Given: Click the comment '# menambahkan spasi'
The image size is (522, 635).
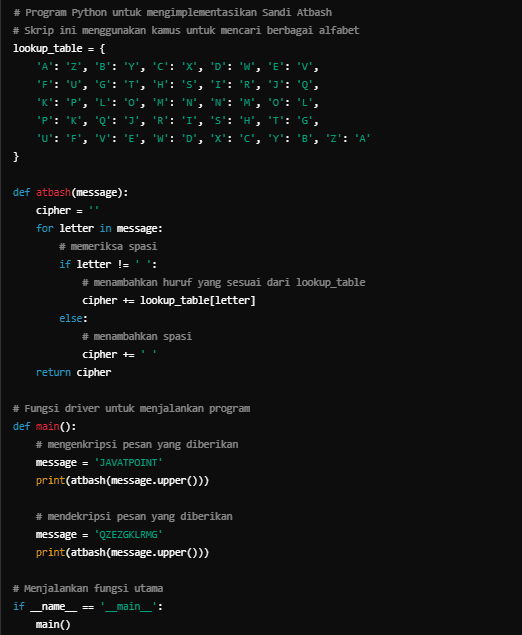Looking at the screenshot, I should (x=137, y=336).
